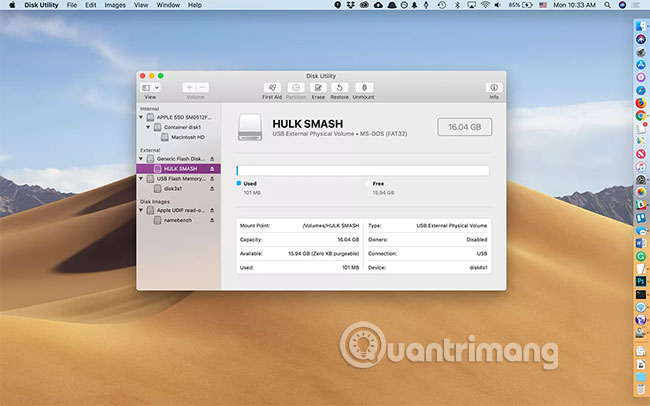
Task: Eject HULK SMASH using its eject icon
Action: pos(212,169)
